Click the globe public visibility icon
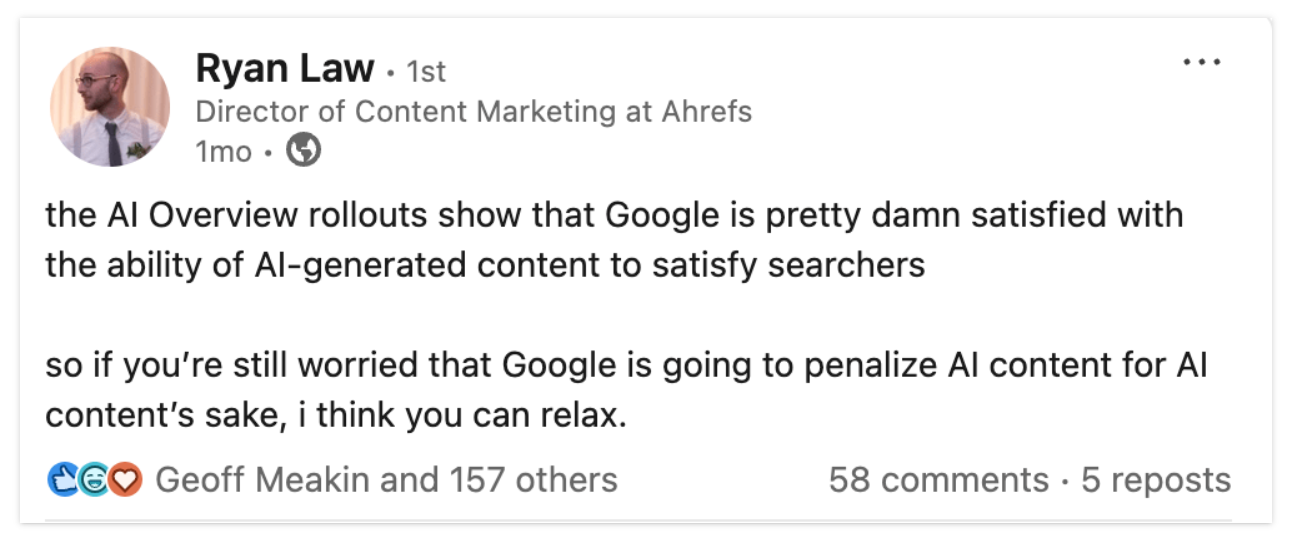 (x=304, y=150)
